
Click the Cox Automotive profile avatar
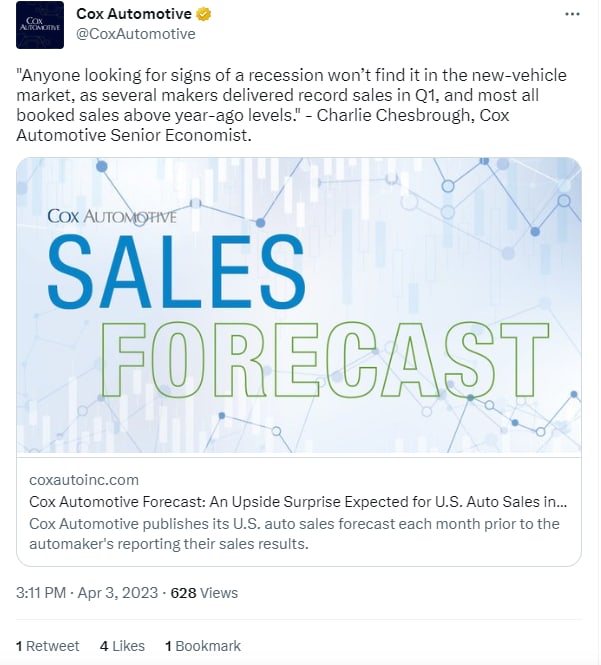pyautogui.click(x=40, y=25)
